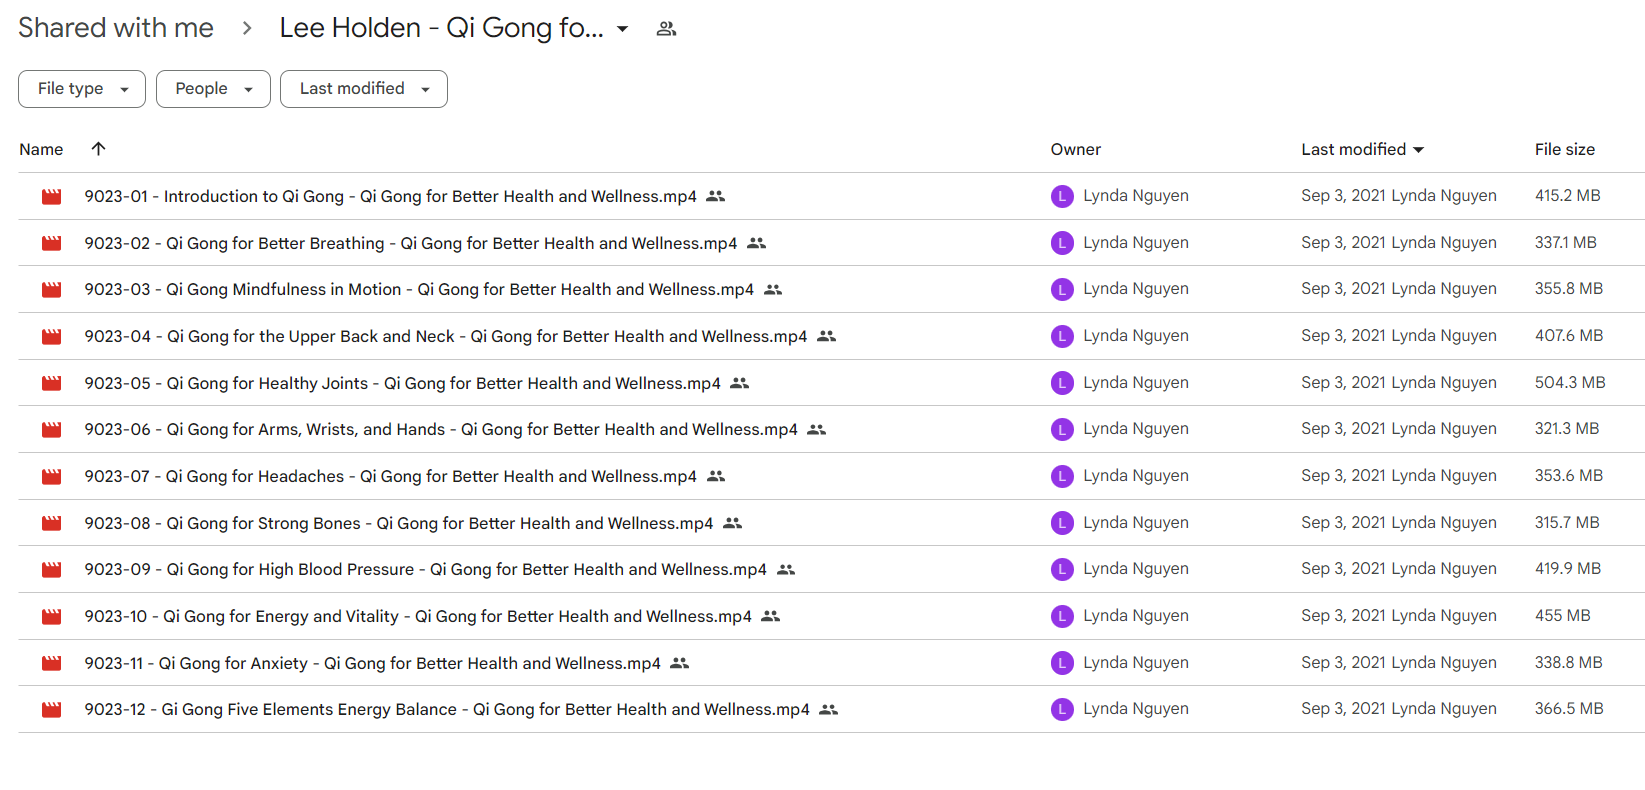Open 9023-03 Qi Gong Mindfulness in Motion
The width and height of the screenshot is (1645, 790).
[419, 290]
